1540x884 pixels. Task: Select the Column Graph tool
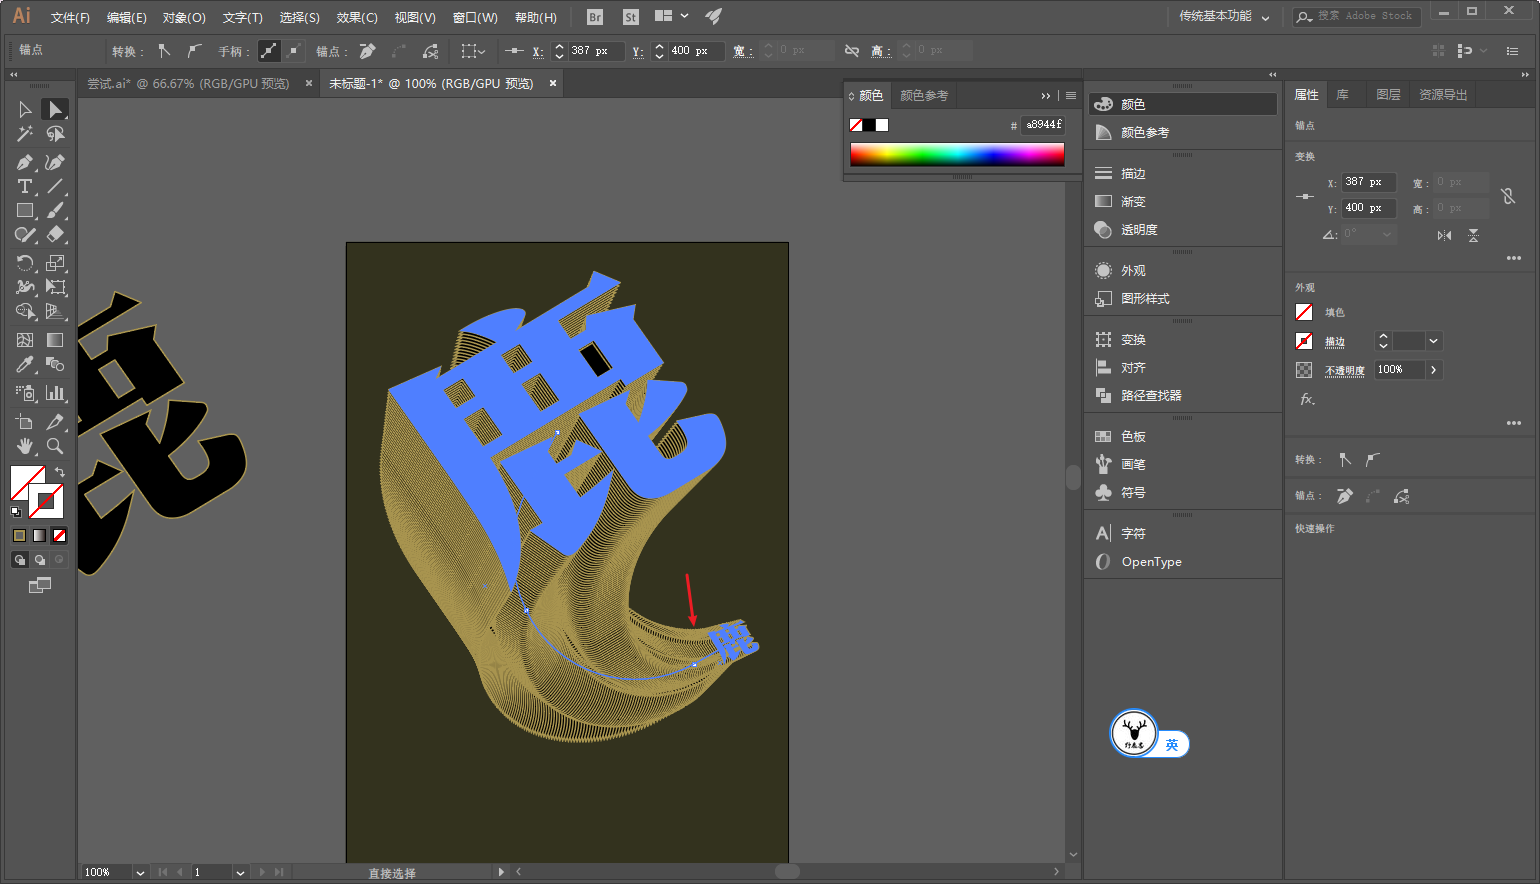[55, 393]
